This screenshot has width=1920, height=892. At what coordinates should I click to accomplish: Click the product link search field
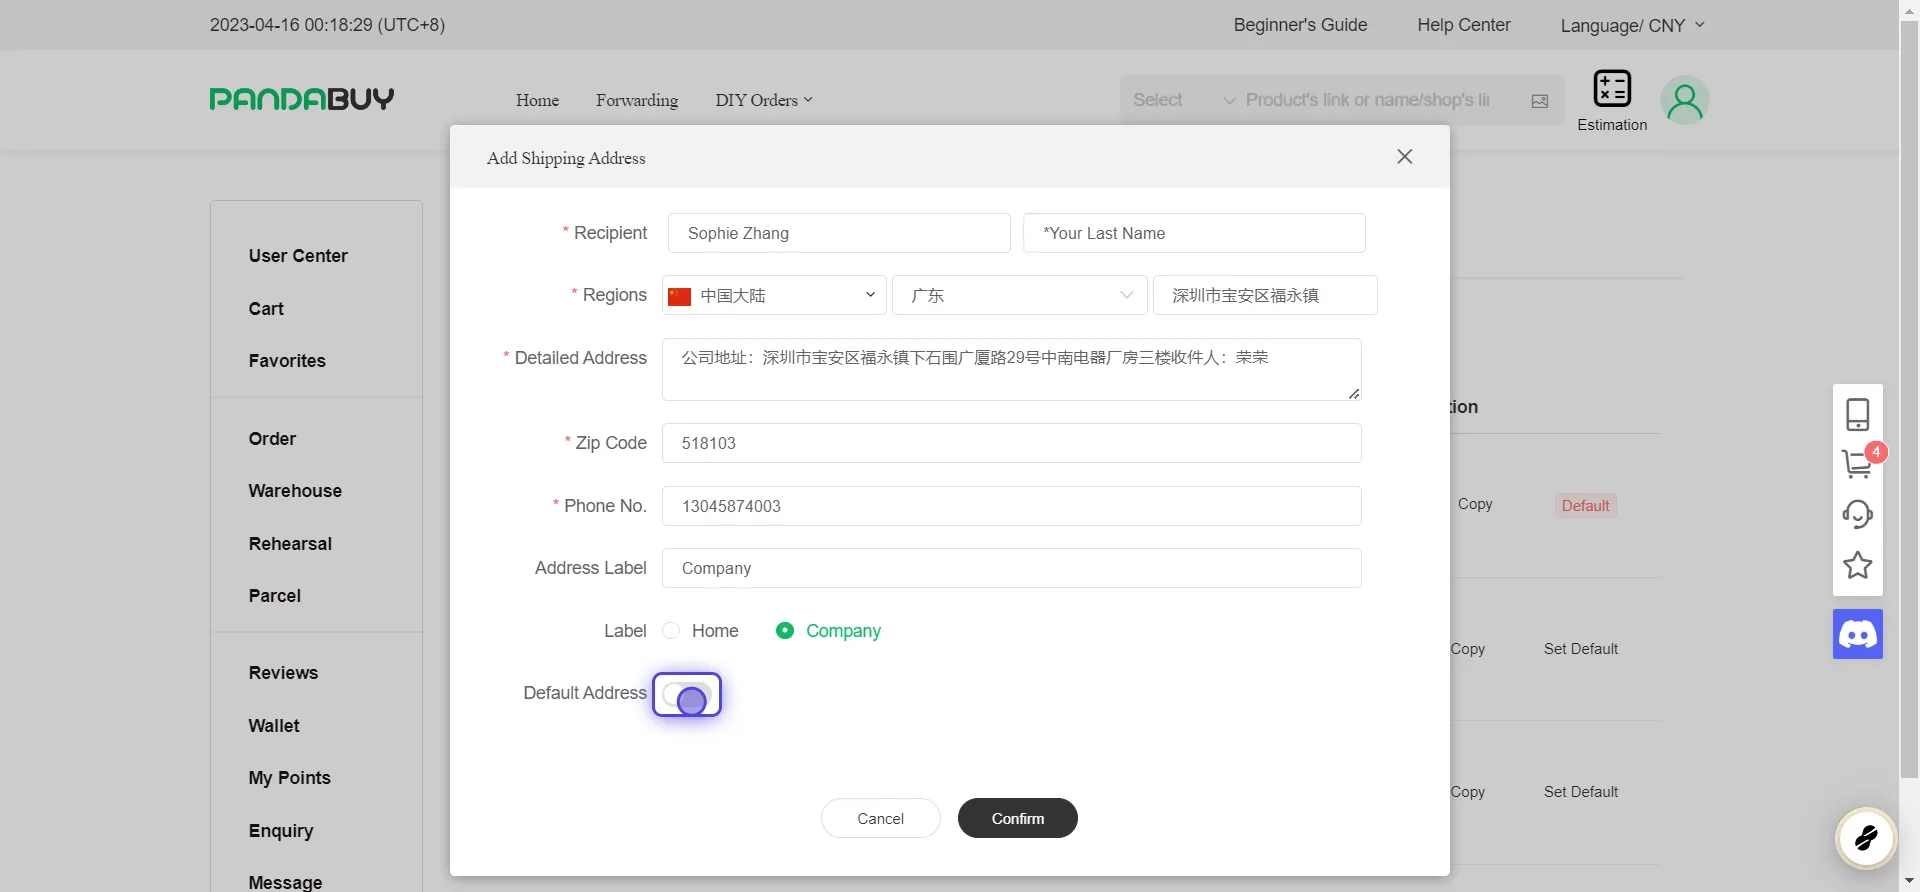(x=1368, y=100)
